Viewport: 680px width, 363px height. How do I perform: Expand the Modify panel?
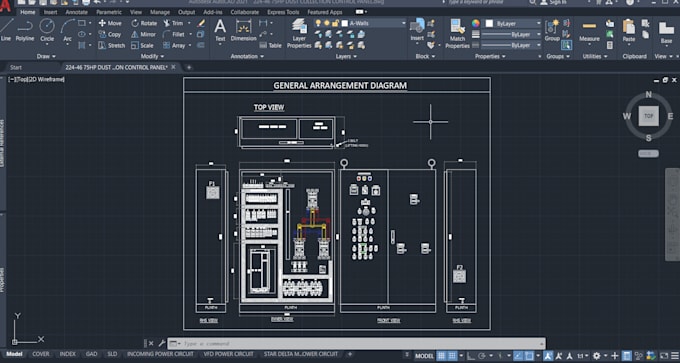tap(153, 56)
